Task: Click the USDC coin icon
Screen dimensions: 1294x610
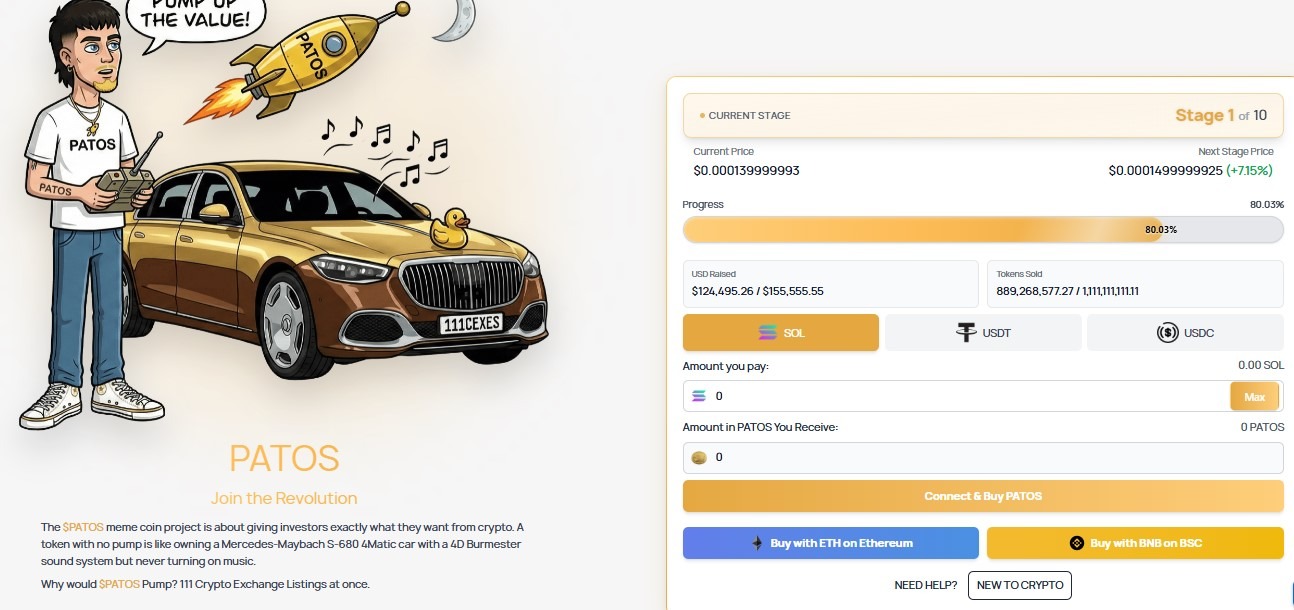Action: coord(1167,333)
